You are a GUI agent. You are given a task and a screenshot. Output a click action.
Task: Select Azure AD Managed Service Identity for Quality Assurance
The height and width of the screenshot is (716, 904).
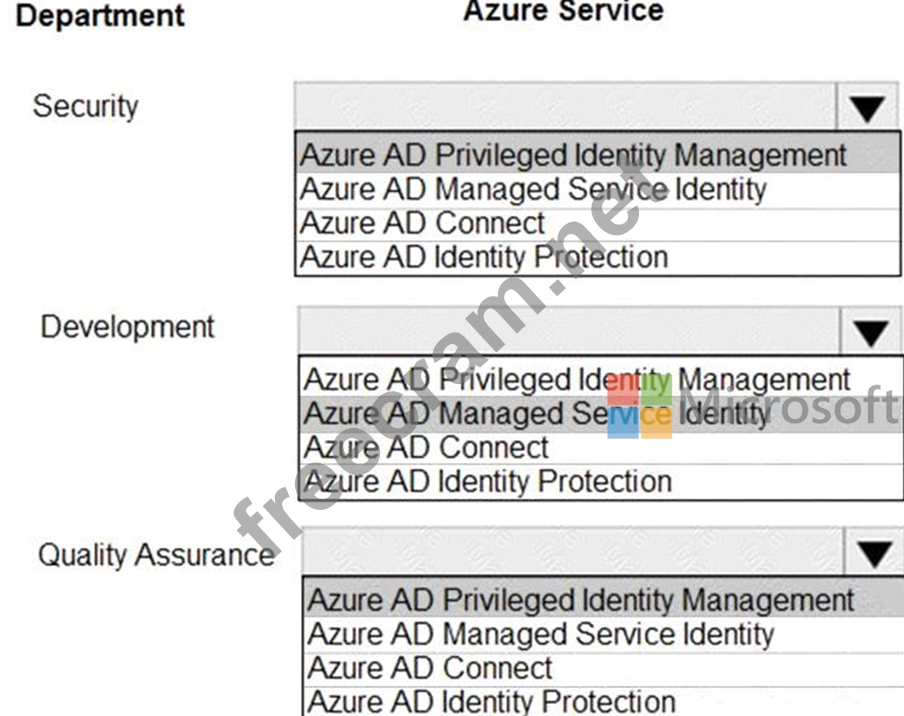pos(540,634)
